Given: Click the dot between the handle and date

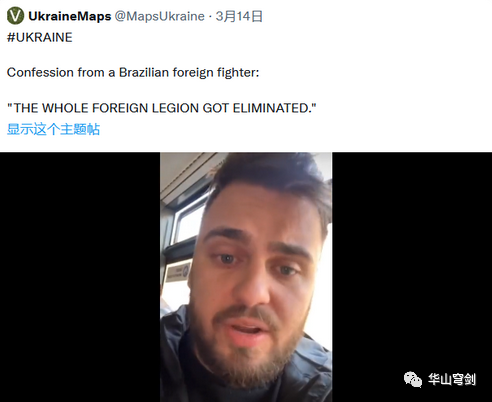Looking at the screenshot, I should (x=210, y=16).
